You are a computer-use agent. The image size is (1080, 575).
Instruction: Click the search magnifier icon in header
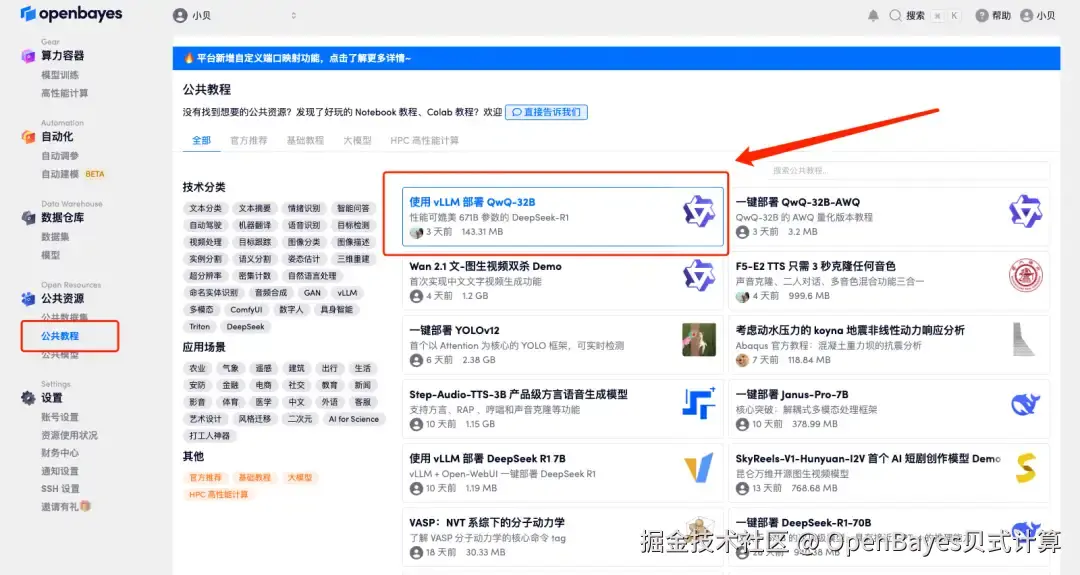coord(895,15)
